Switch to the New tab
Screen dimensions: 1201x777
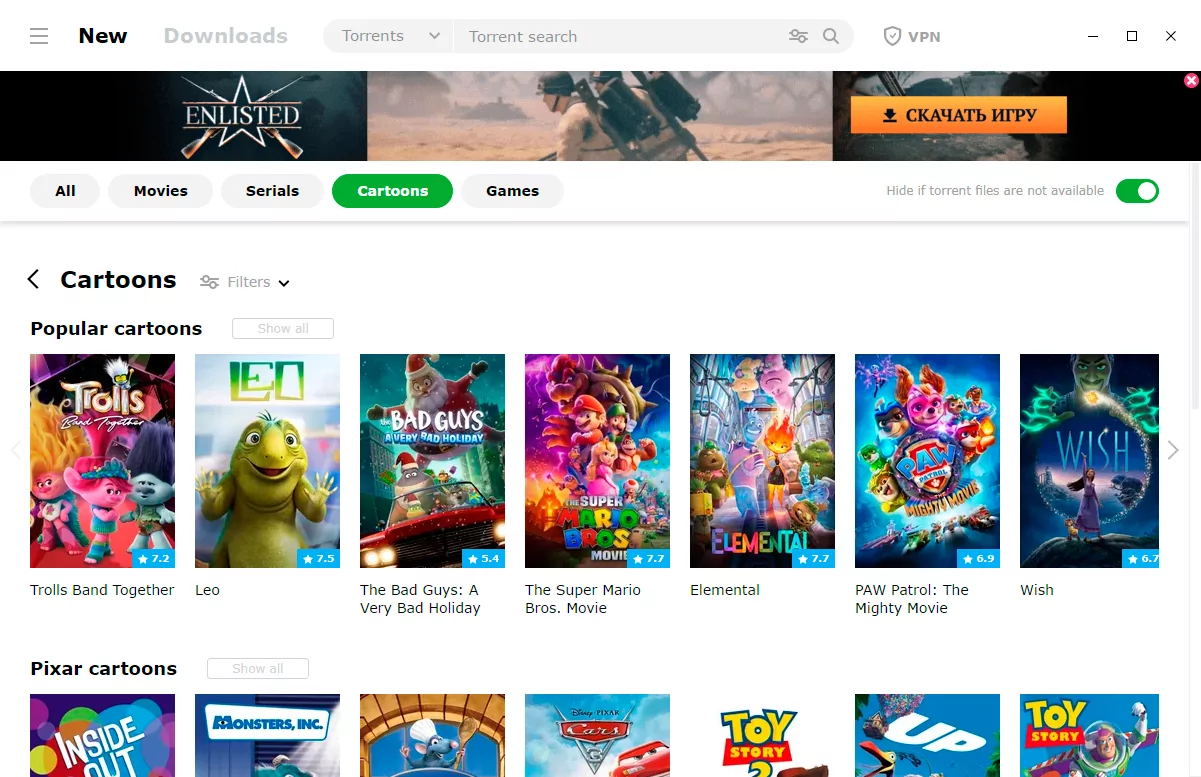pos(103,36)
